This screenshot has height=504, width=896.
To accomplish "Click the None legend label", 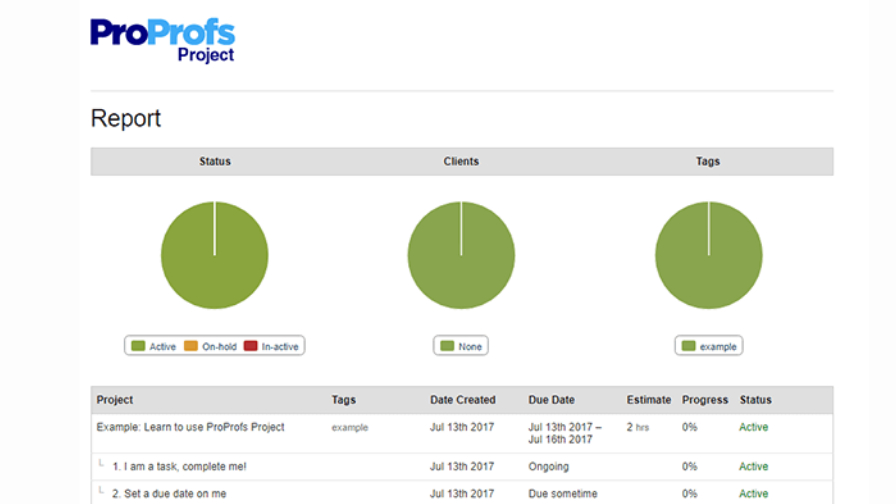I will coord(470,346).
